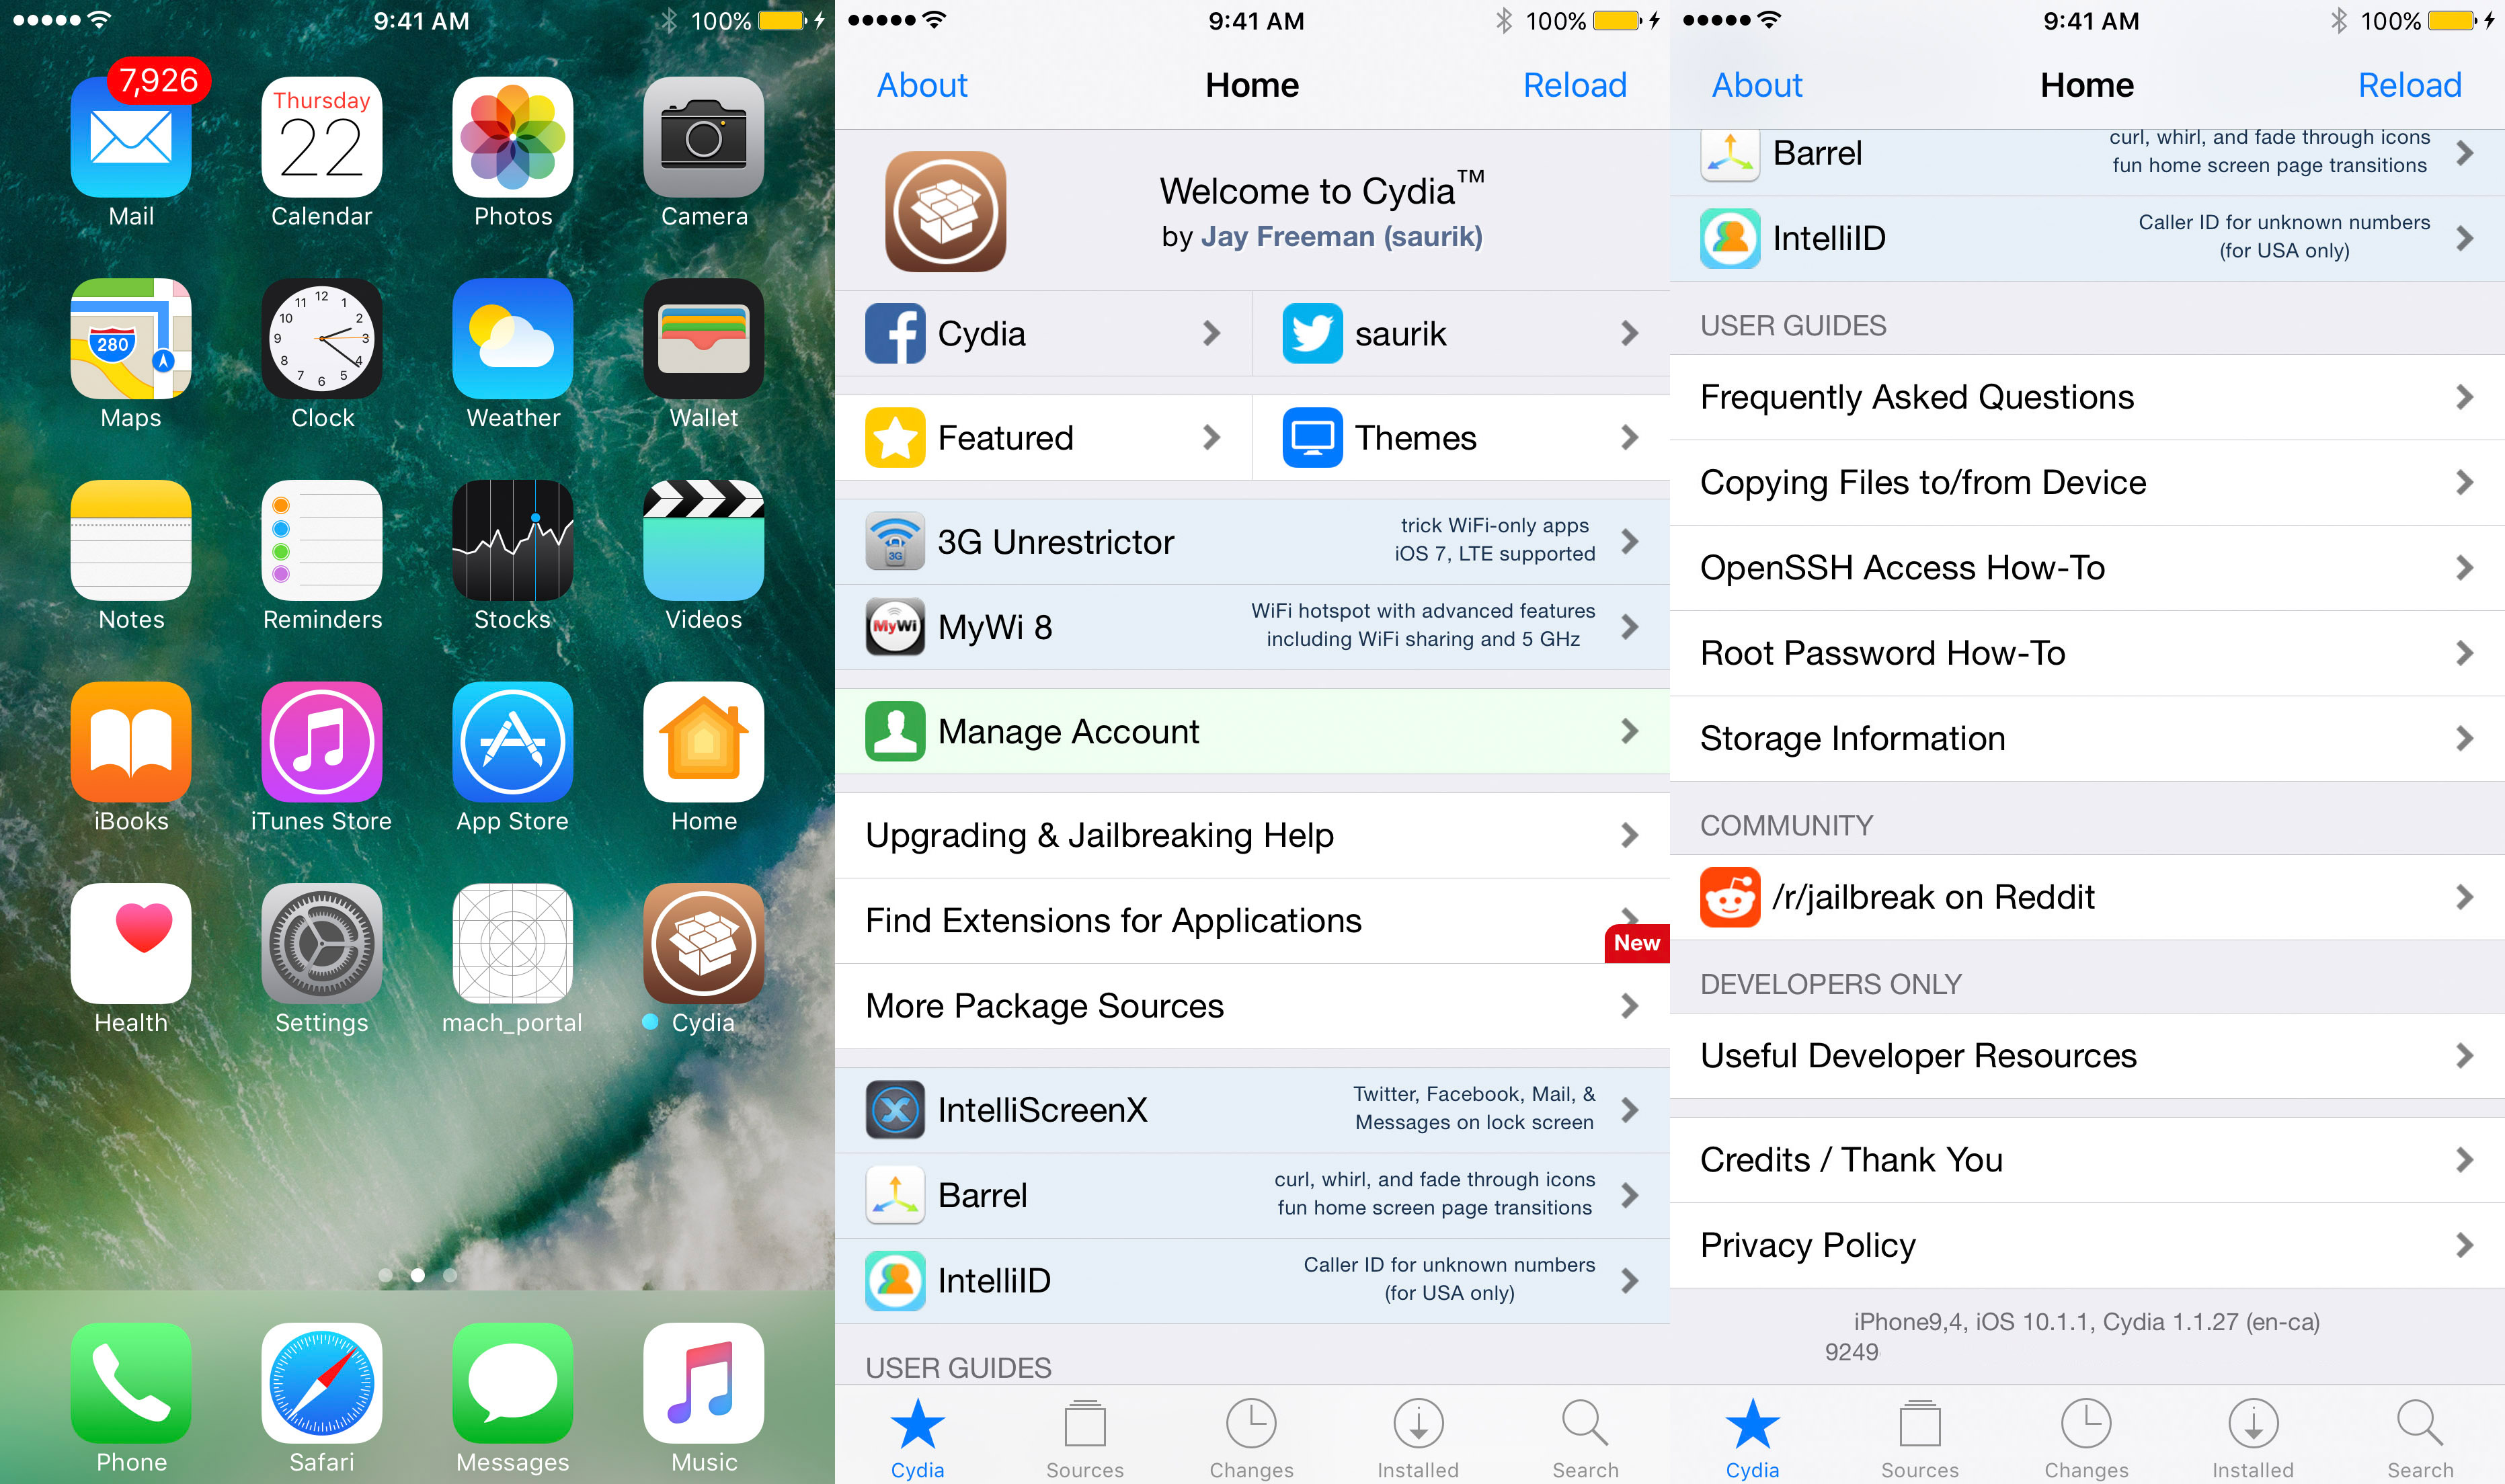
Task: Click Frequently Asked Questions guide
Action: 2085,397
